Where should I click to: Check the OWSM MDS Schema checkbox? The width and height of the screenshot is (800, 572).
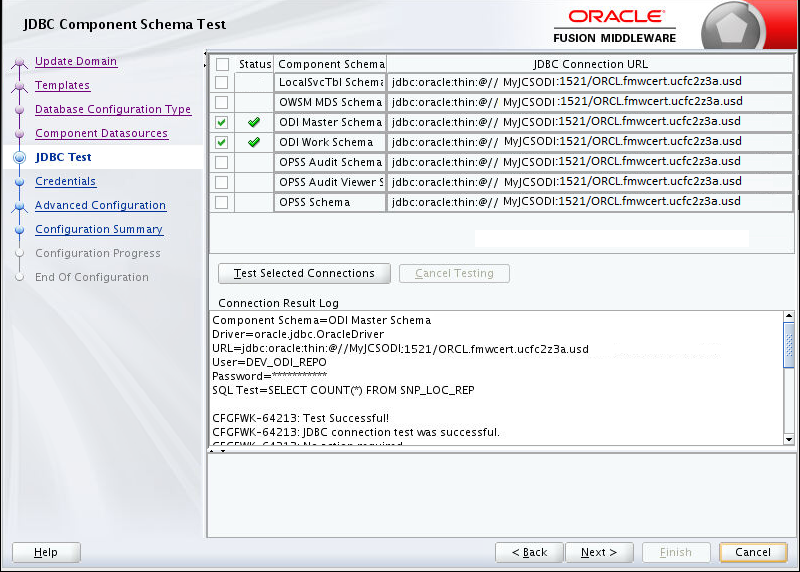coord(221,102)
